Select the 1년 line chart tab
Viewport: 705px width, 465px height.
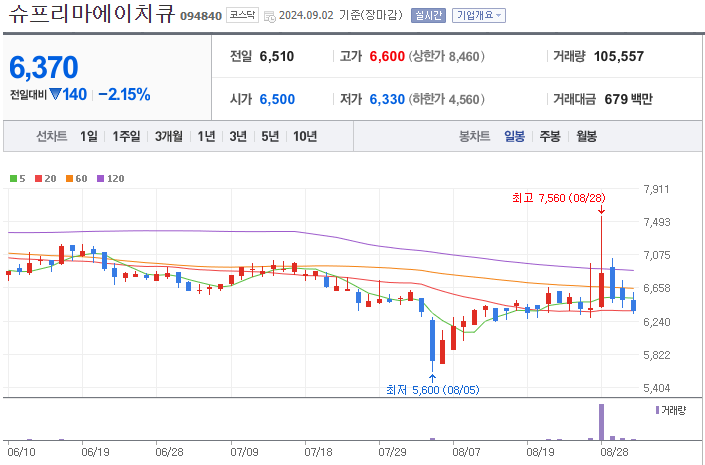[206, 136]
